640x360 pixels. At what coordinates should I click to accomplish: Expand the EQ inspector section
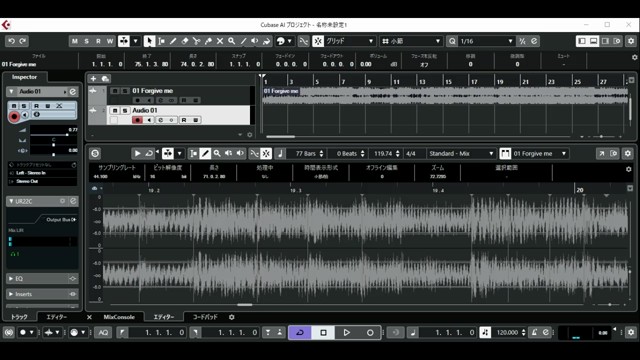(11, 278)
